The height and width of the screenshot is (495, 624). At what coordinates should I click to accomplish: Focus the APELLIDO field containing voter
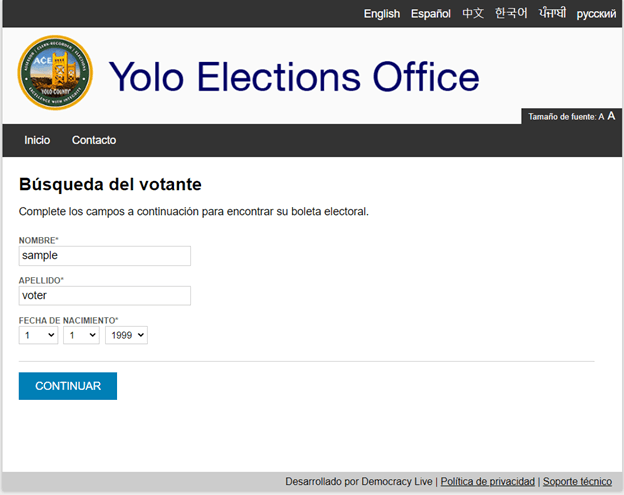coord(105,296)
